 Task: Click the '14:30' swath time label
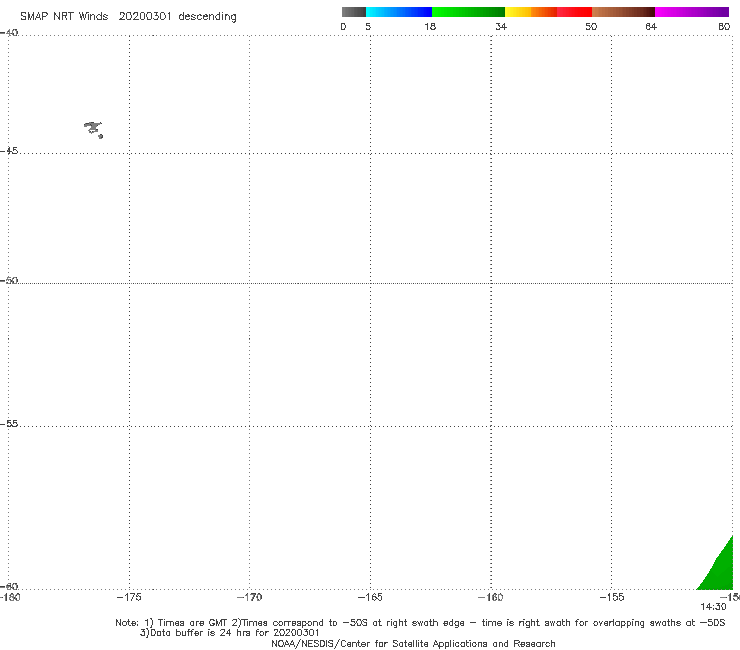(713, 607)
